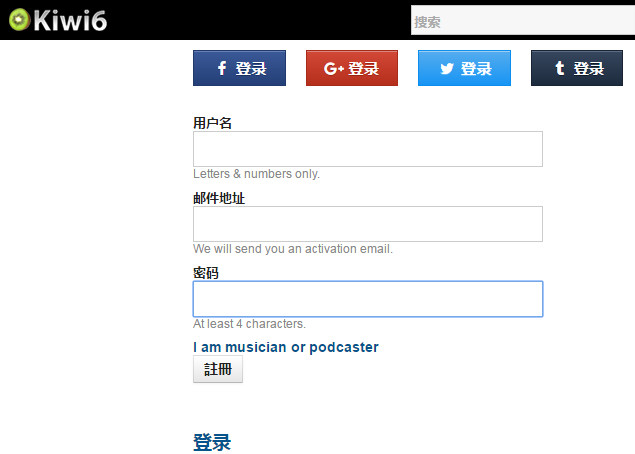Log in with the Twitter button

[465, 68]
